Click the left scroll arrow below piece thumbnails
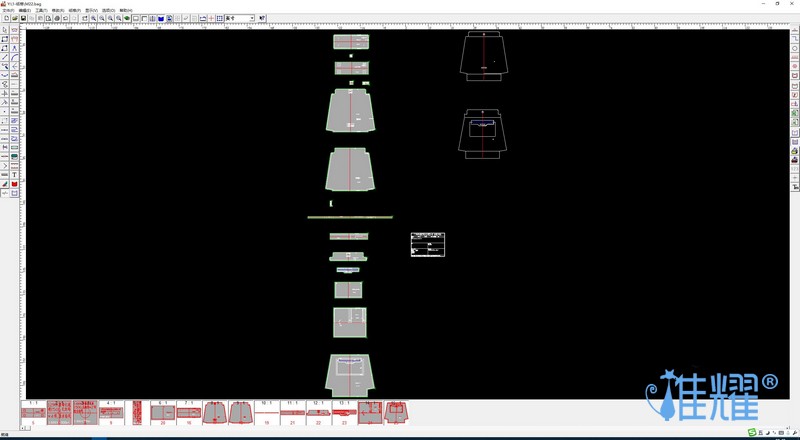800x440 pixels. [24, 428]
